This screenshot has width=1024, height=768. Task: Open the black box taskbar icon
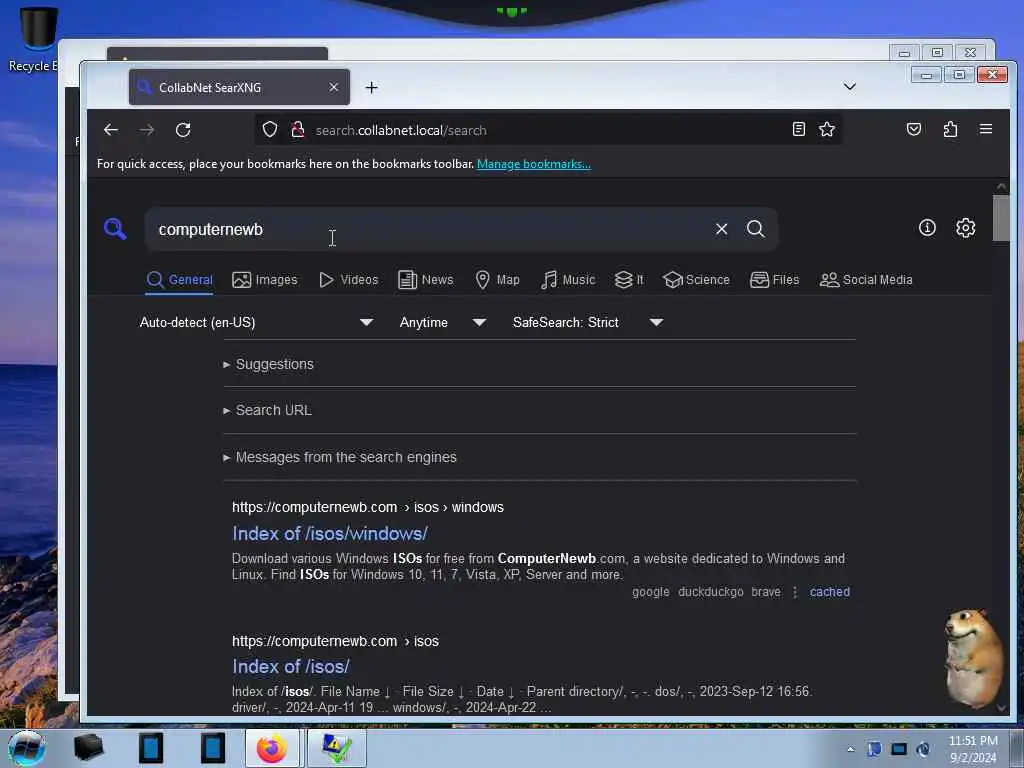pyautogui.click(x=88, y=748)
